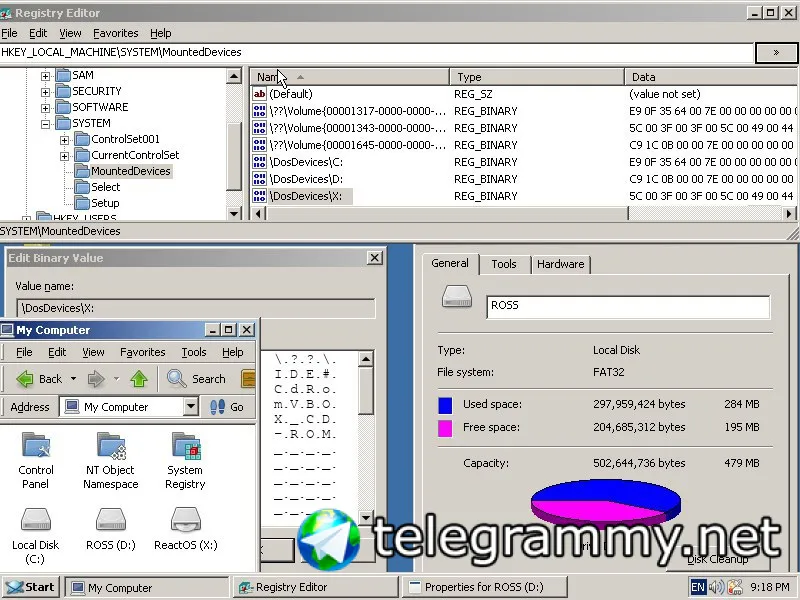Collapse the SYSTEM registry key
This screenshot has width=800, height=600.
(x=45, y=124)
